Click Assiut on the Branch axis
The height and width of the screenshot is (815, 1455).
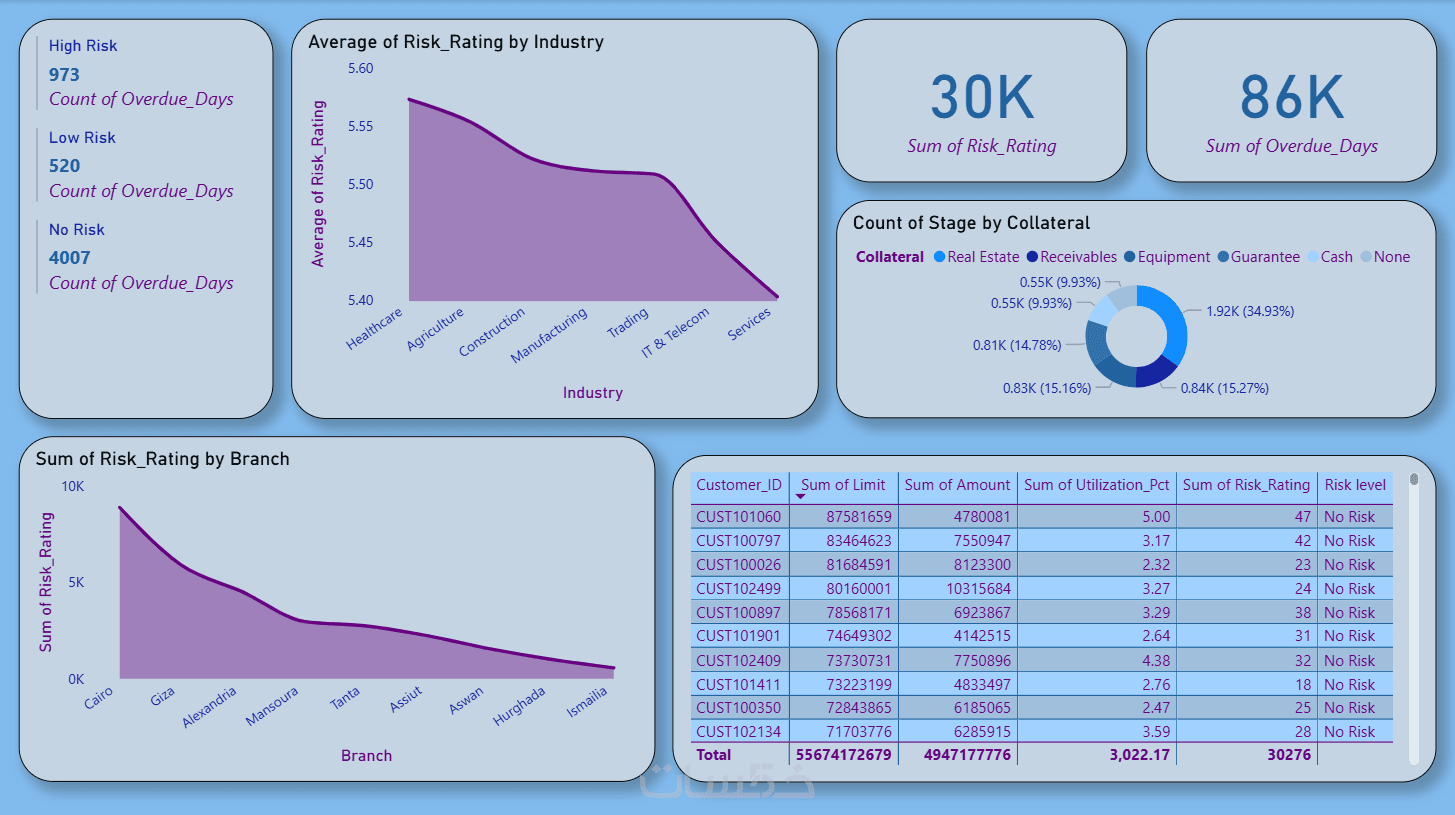click(407, 699)
